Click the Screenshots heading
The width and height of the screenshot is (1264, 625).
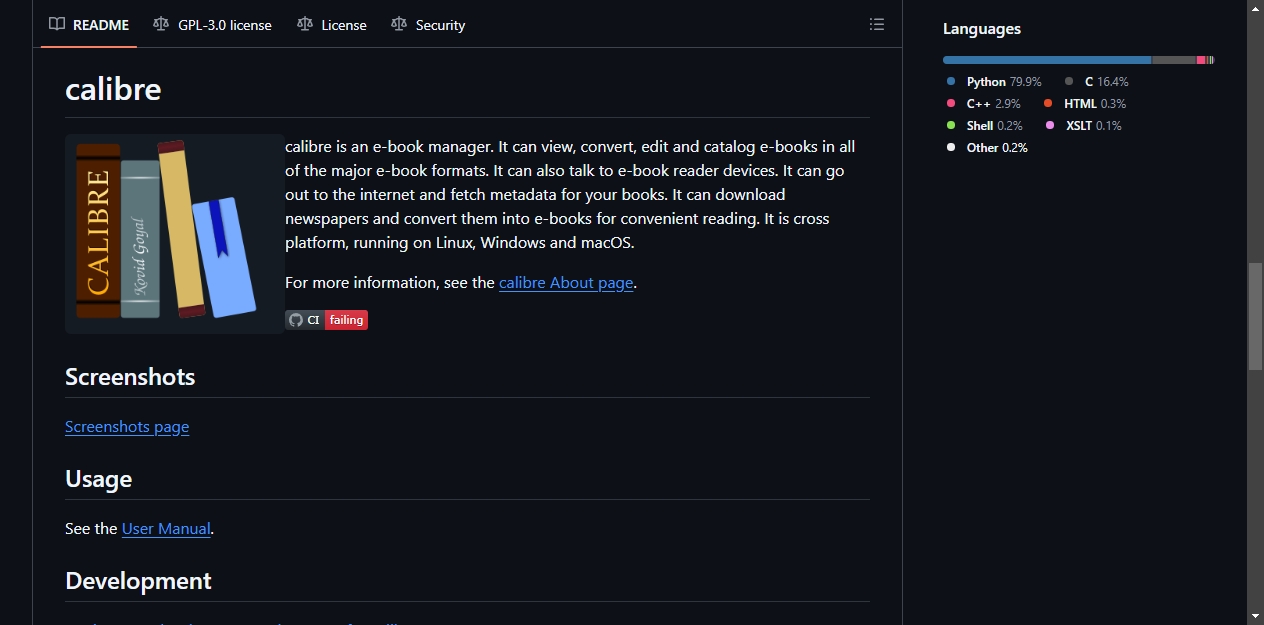pos(130,377)
